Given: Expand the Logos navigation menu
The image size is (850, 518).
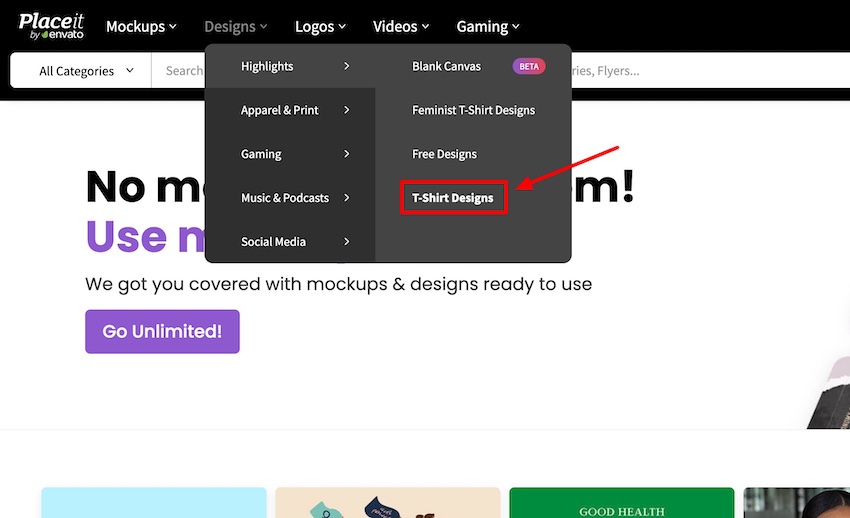Looking at the screenshot, I should pos(320,27).
